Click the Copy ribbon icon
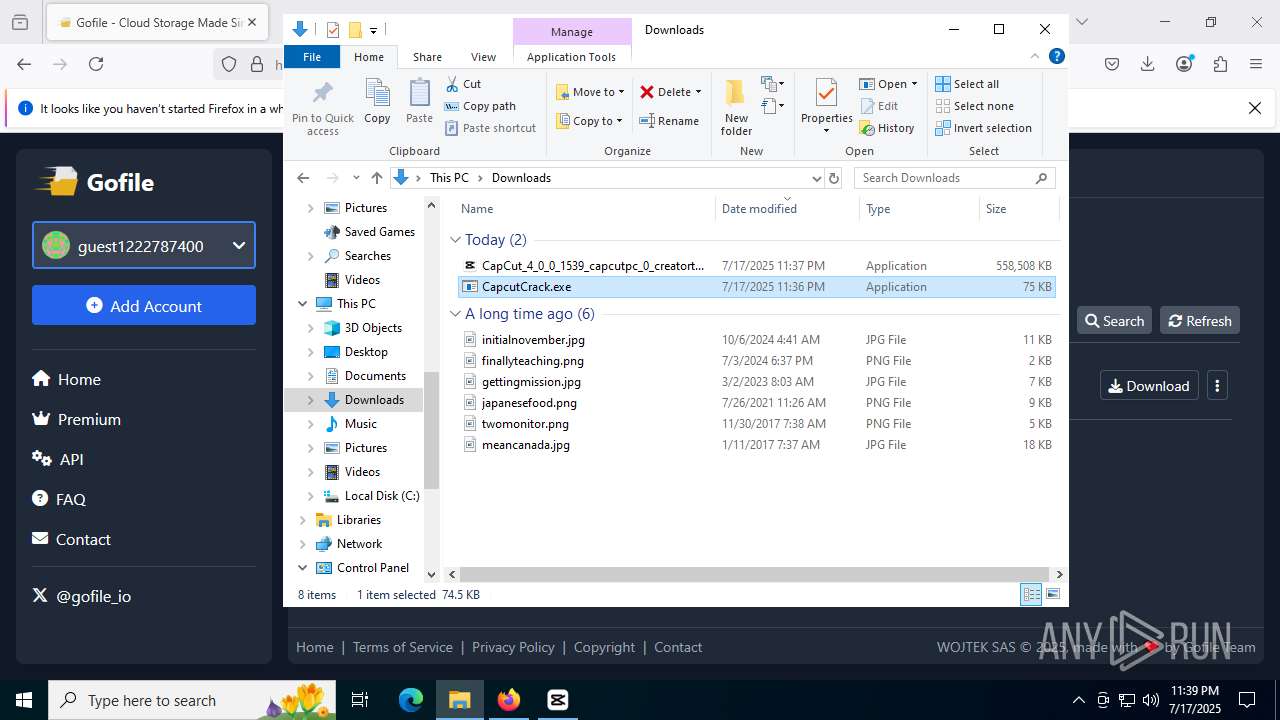 pos(377,101)
